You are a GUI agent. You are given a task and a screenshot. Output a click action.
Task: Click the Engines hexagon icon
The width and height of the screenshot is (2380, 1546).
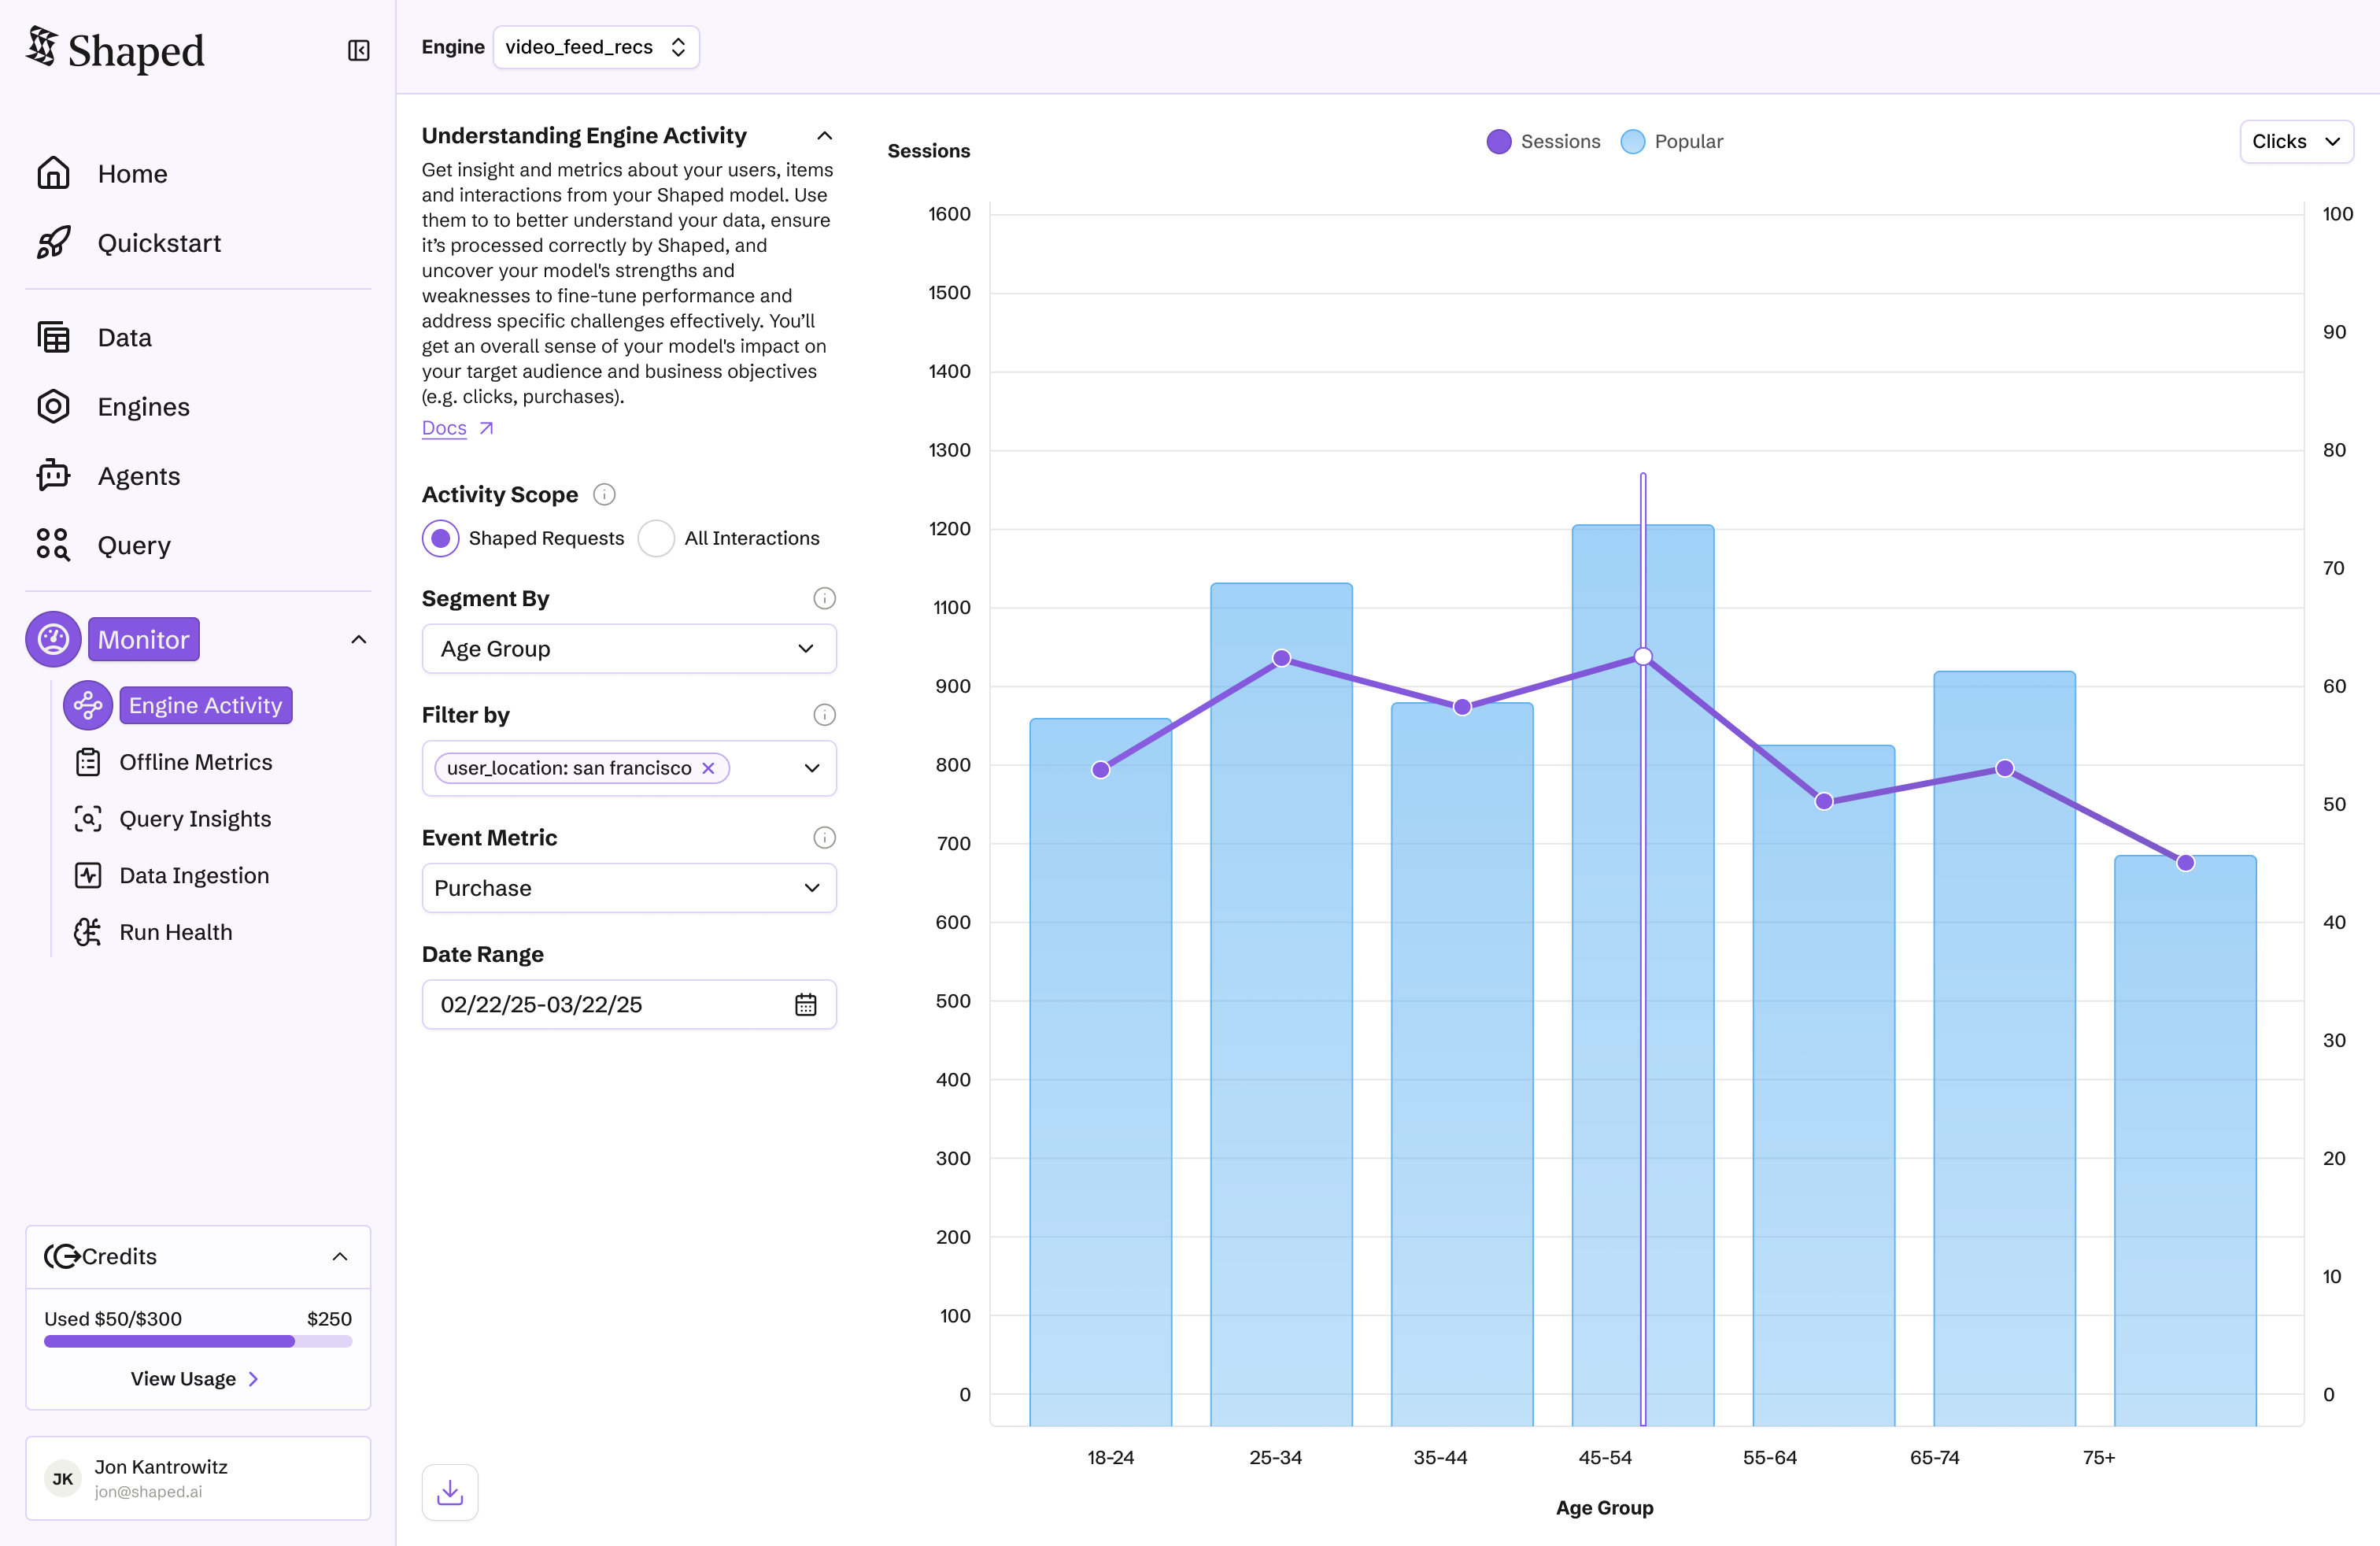coord(54,406)
